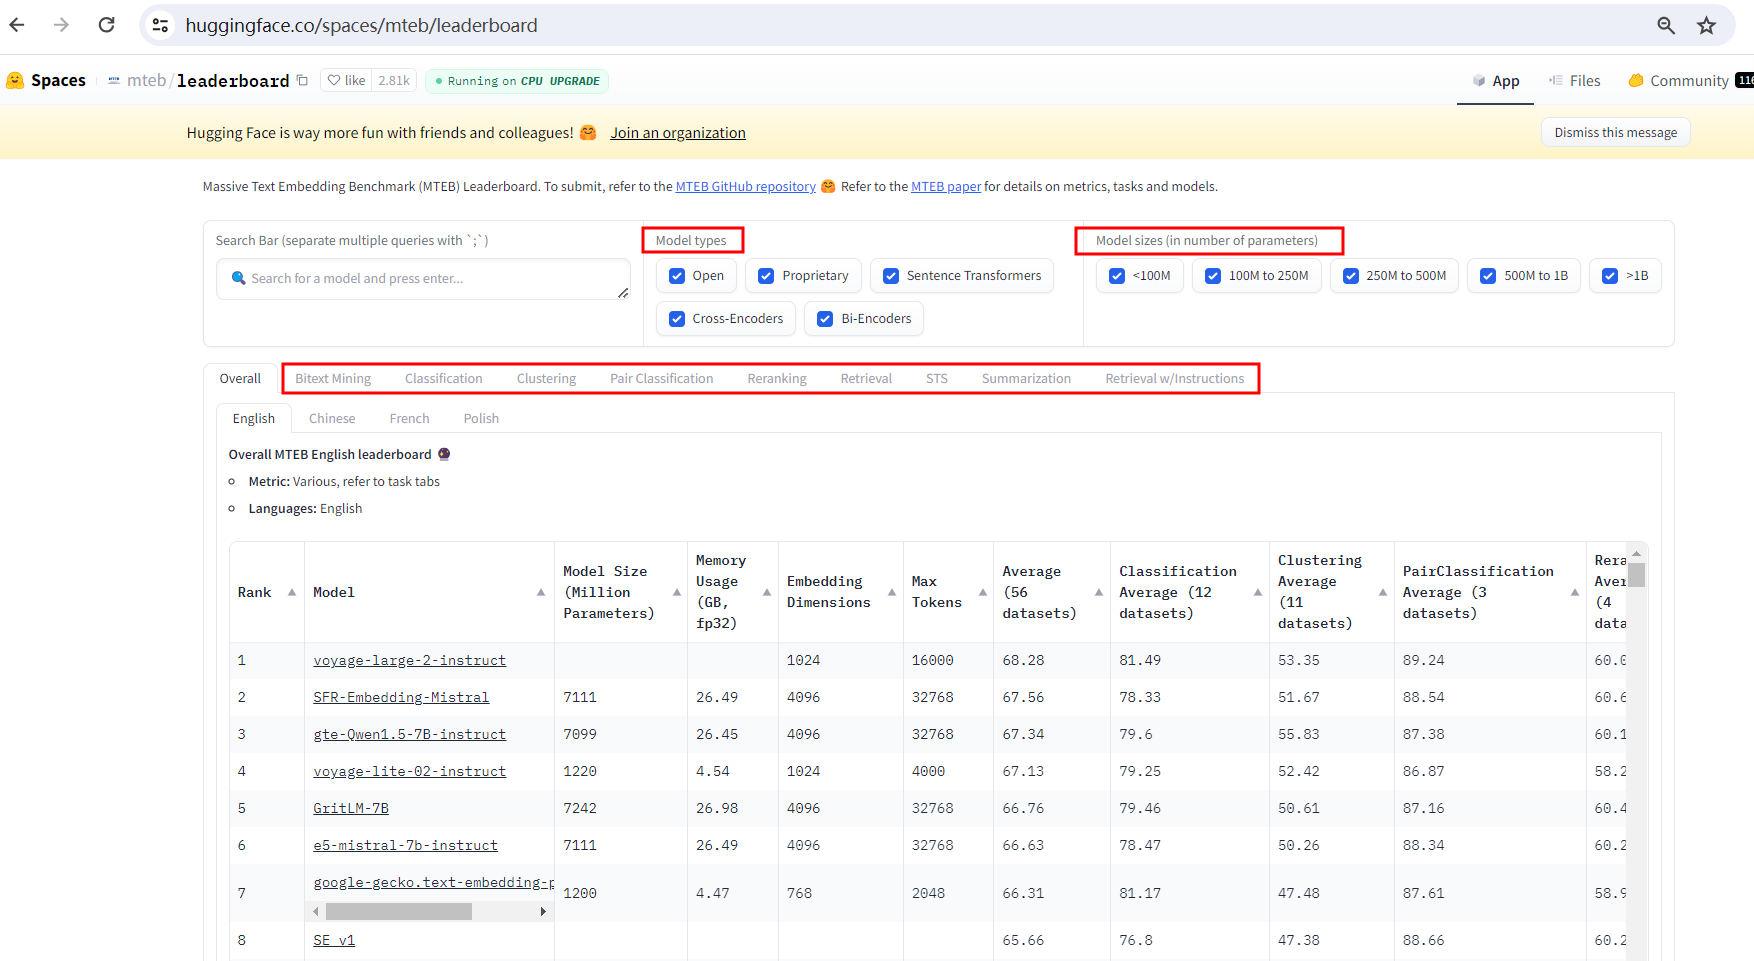Sort by the Model Size column arrow
Viewport: 1754px width, 961px height.
point(677,592)
